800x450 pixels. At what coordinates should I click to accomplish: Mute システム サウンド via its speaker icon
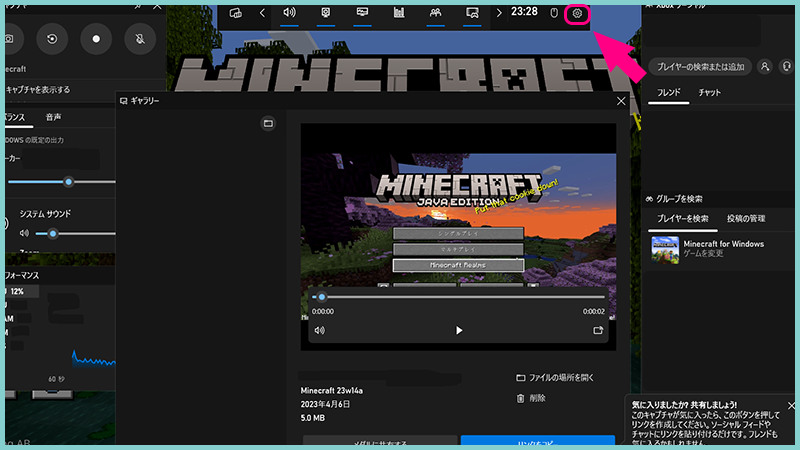pyautogui.click(x=24, y=233)
